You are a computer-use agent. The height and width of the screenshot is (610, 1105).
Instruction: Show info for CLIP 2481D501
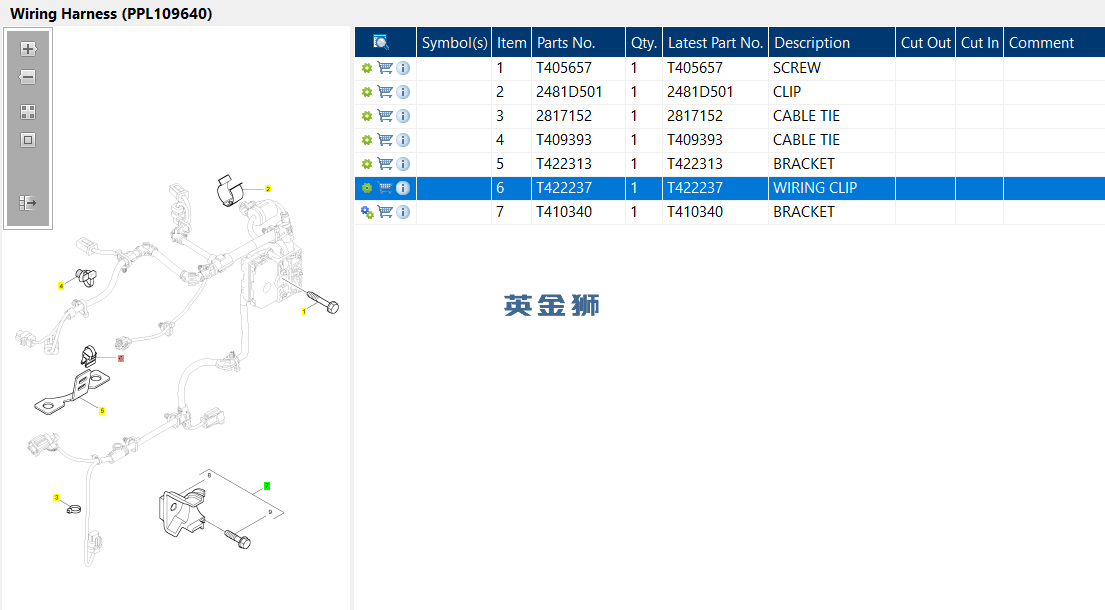(x=403, y=92)
